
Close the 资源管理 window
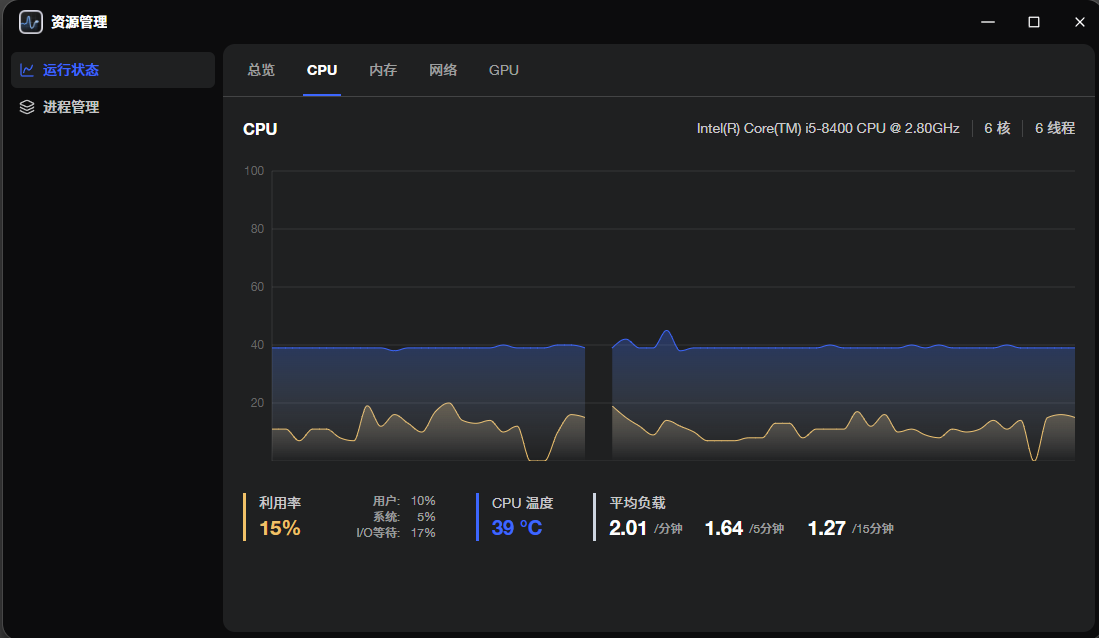point(1079,22)
